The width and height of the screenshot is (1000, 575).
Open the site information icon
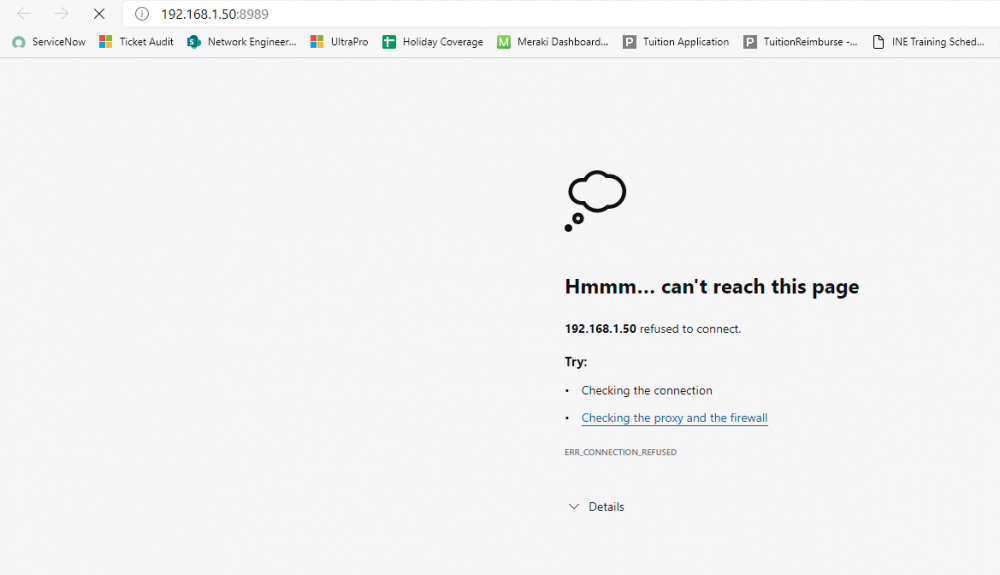coord(142,13)
